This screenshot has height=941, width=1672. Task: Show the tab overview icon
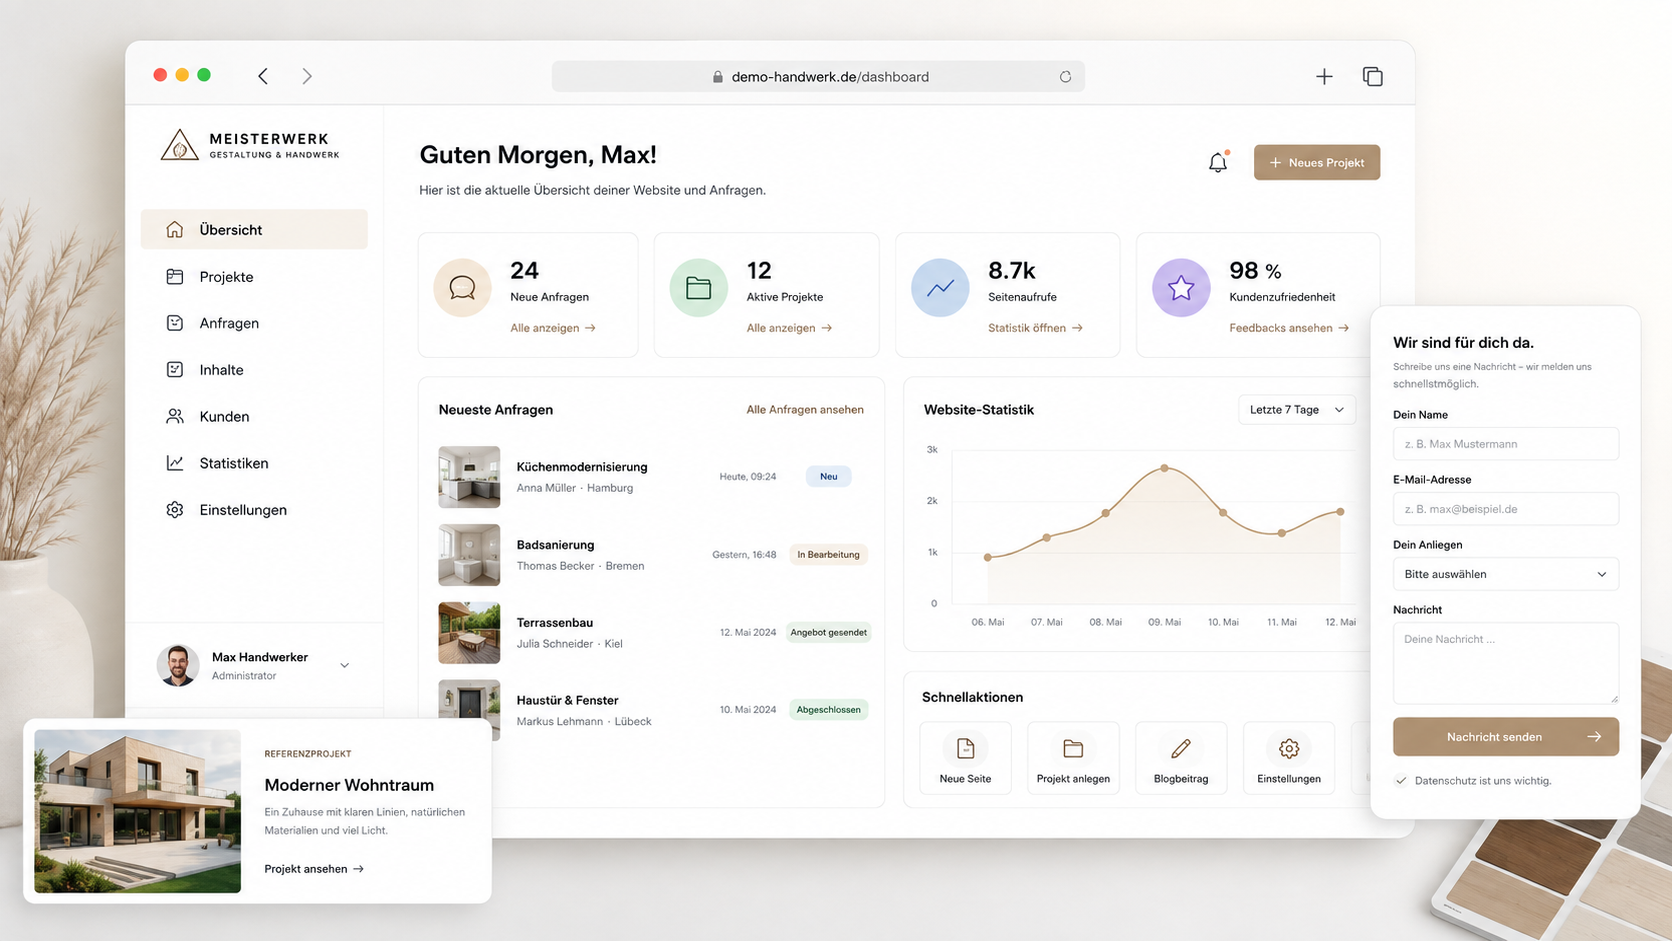1372,76
